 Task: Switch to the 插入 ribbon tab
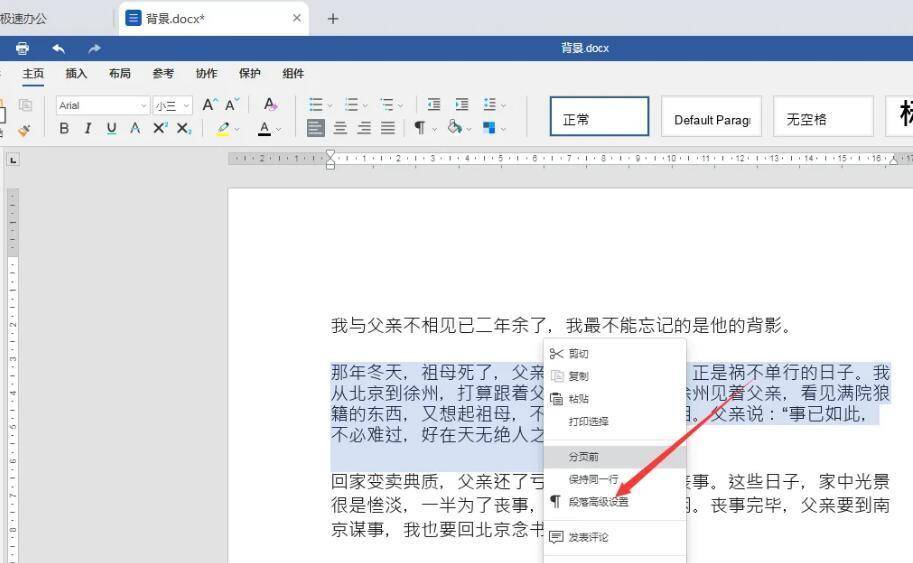[x=76, y=73]
